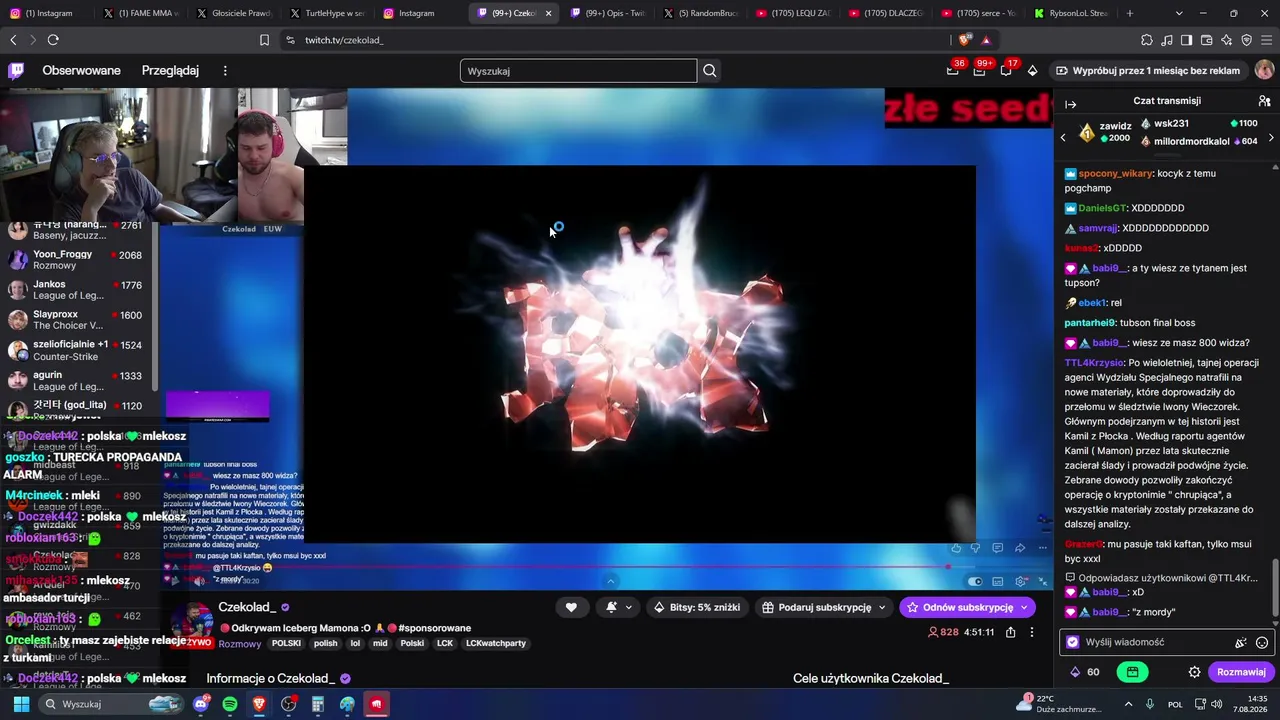Click the POLSKI stream tag
The image size is (1280, 720).
pos(286,643)
